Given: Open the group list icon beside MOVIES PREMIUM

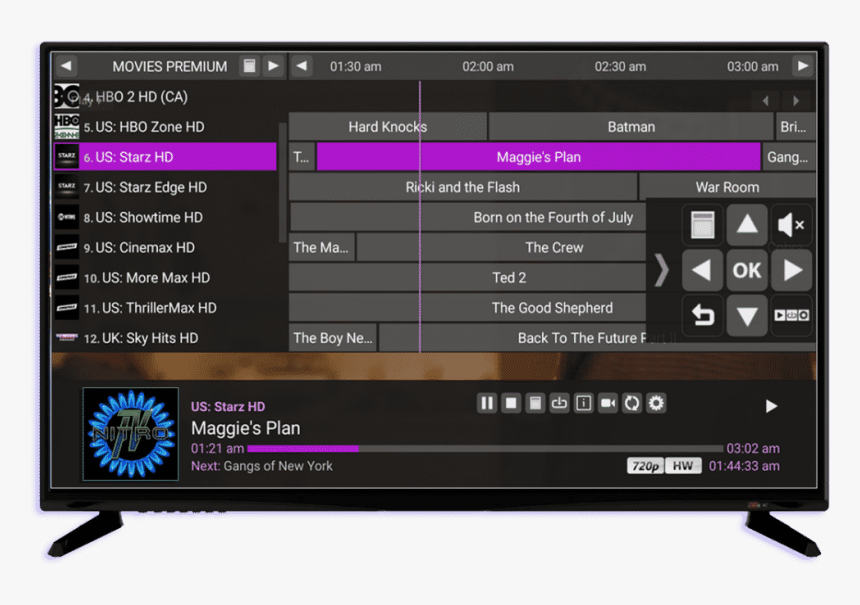Looking at the screenshot, I should coord(249,66).
